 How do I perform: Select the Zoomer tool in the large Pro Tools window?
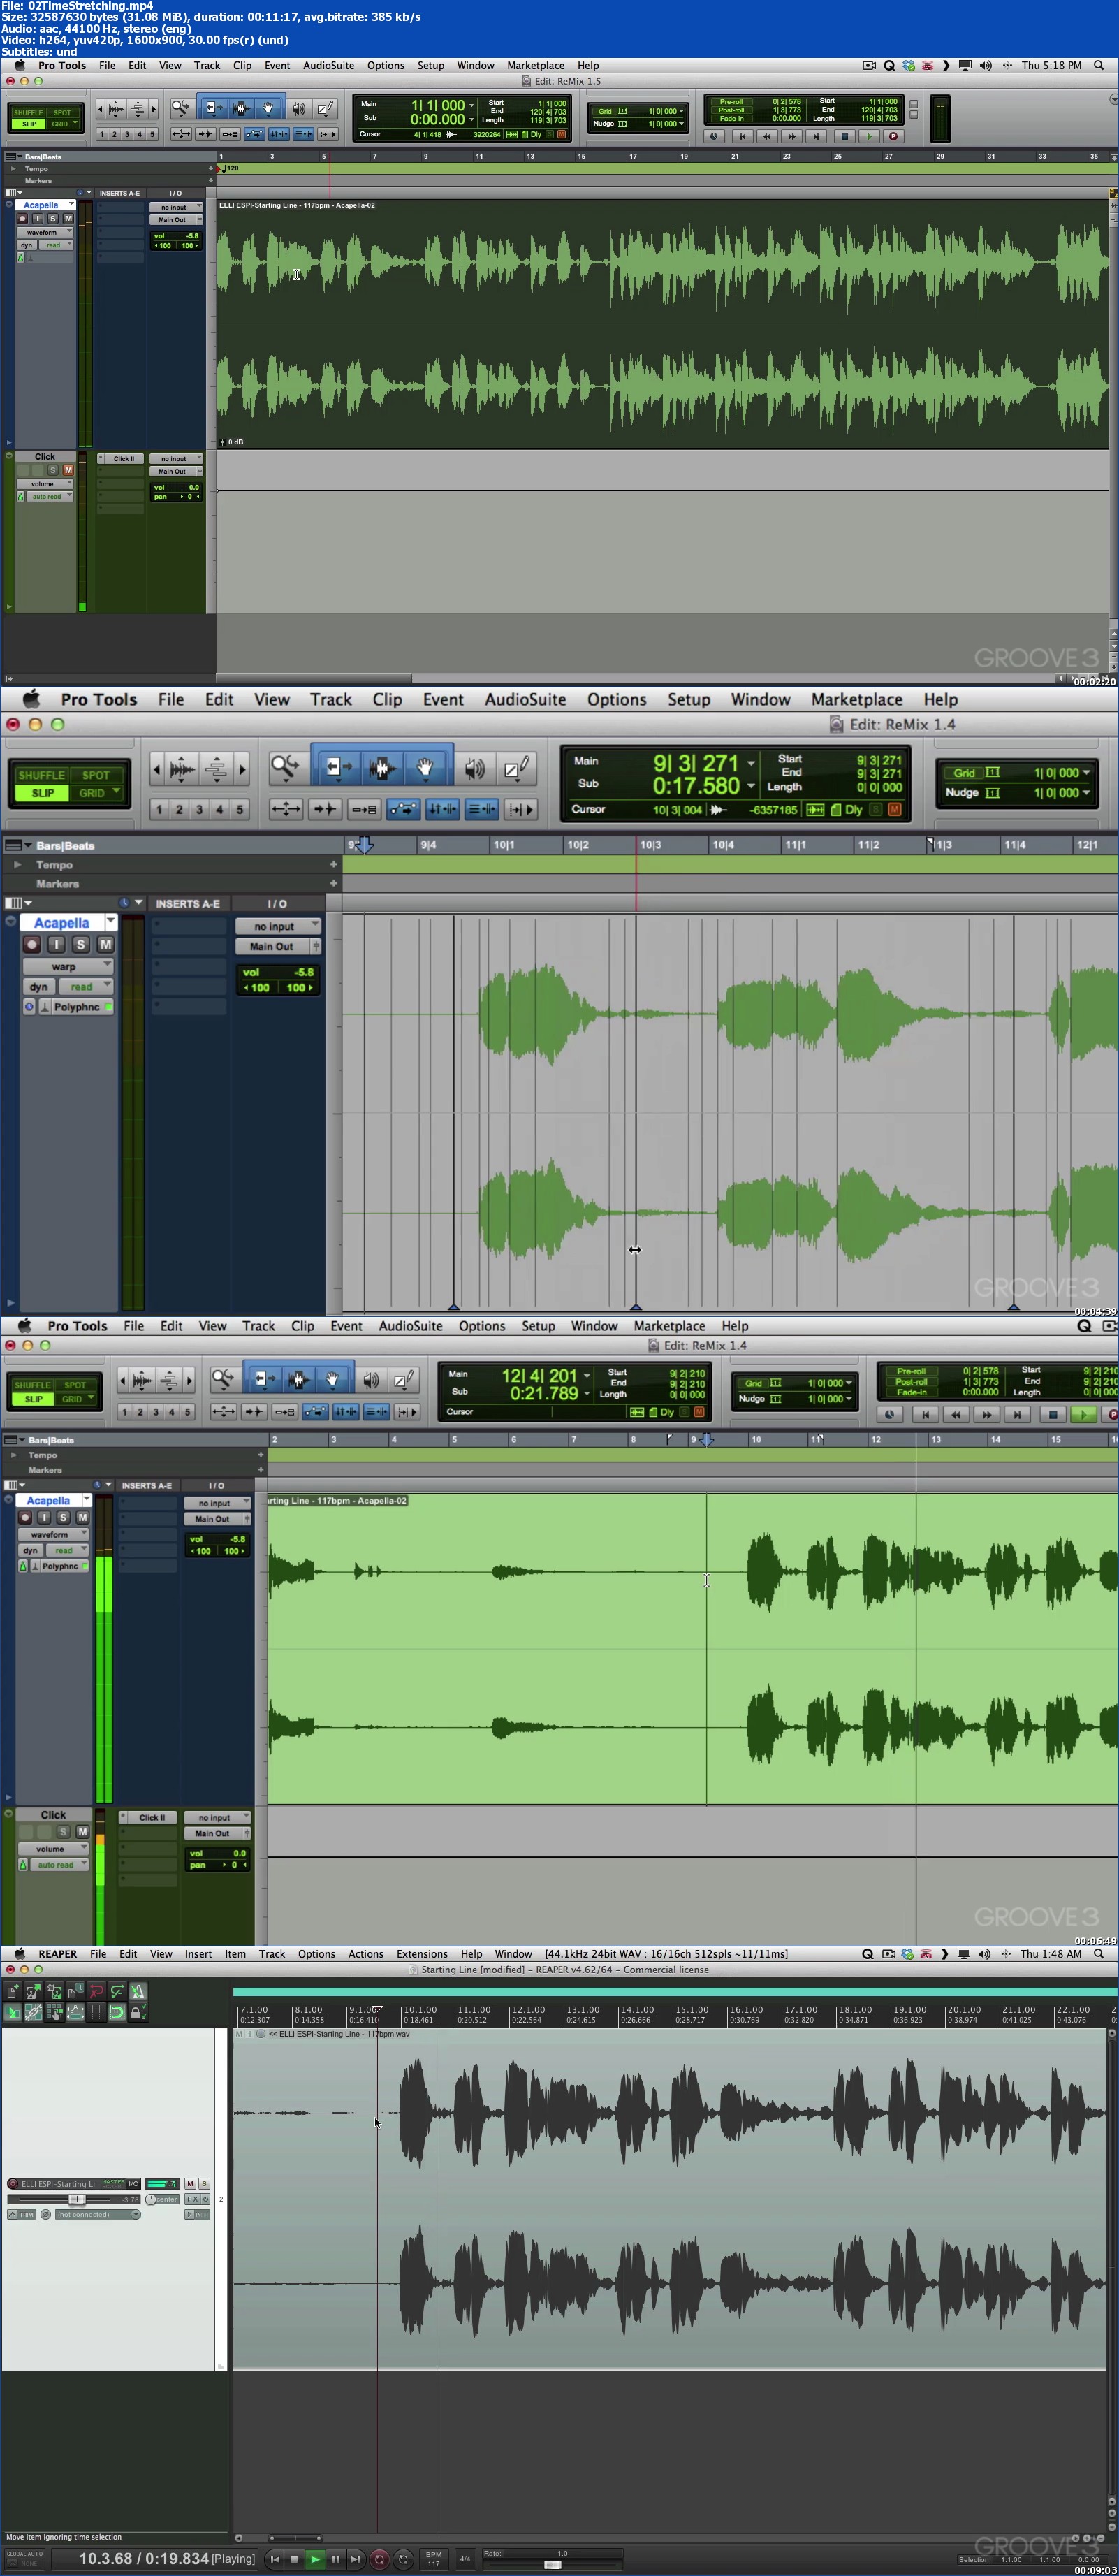click(x=285, y=768)
